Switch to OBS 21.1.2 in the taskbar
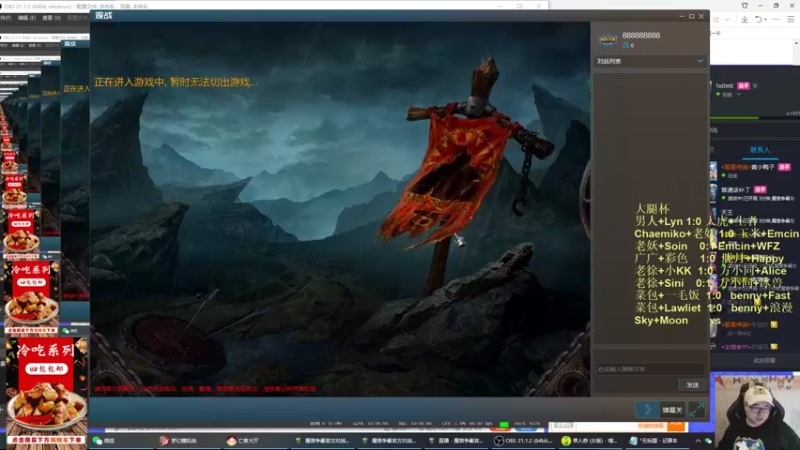Screen dimensions: 800x450 (523, 441)
